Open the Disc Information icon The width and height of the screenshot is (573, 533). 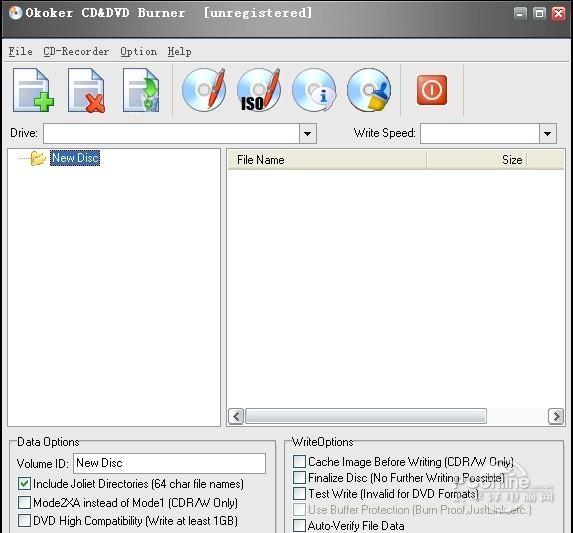[x=314, y=90]
